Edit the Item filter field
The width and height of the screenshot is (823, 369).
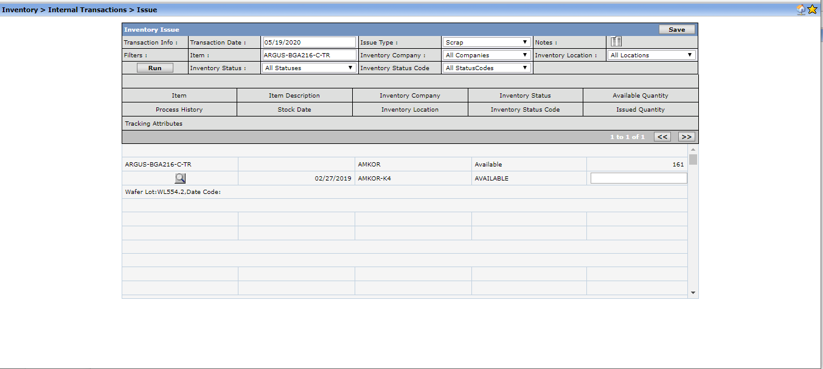309,55
